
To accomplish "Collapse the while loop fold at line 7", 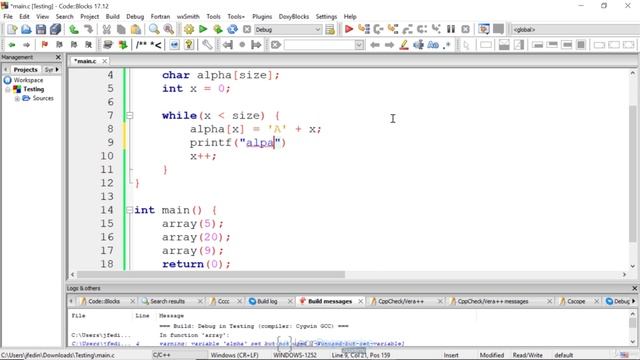I will pos(130,116).
